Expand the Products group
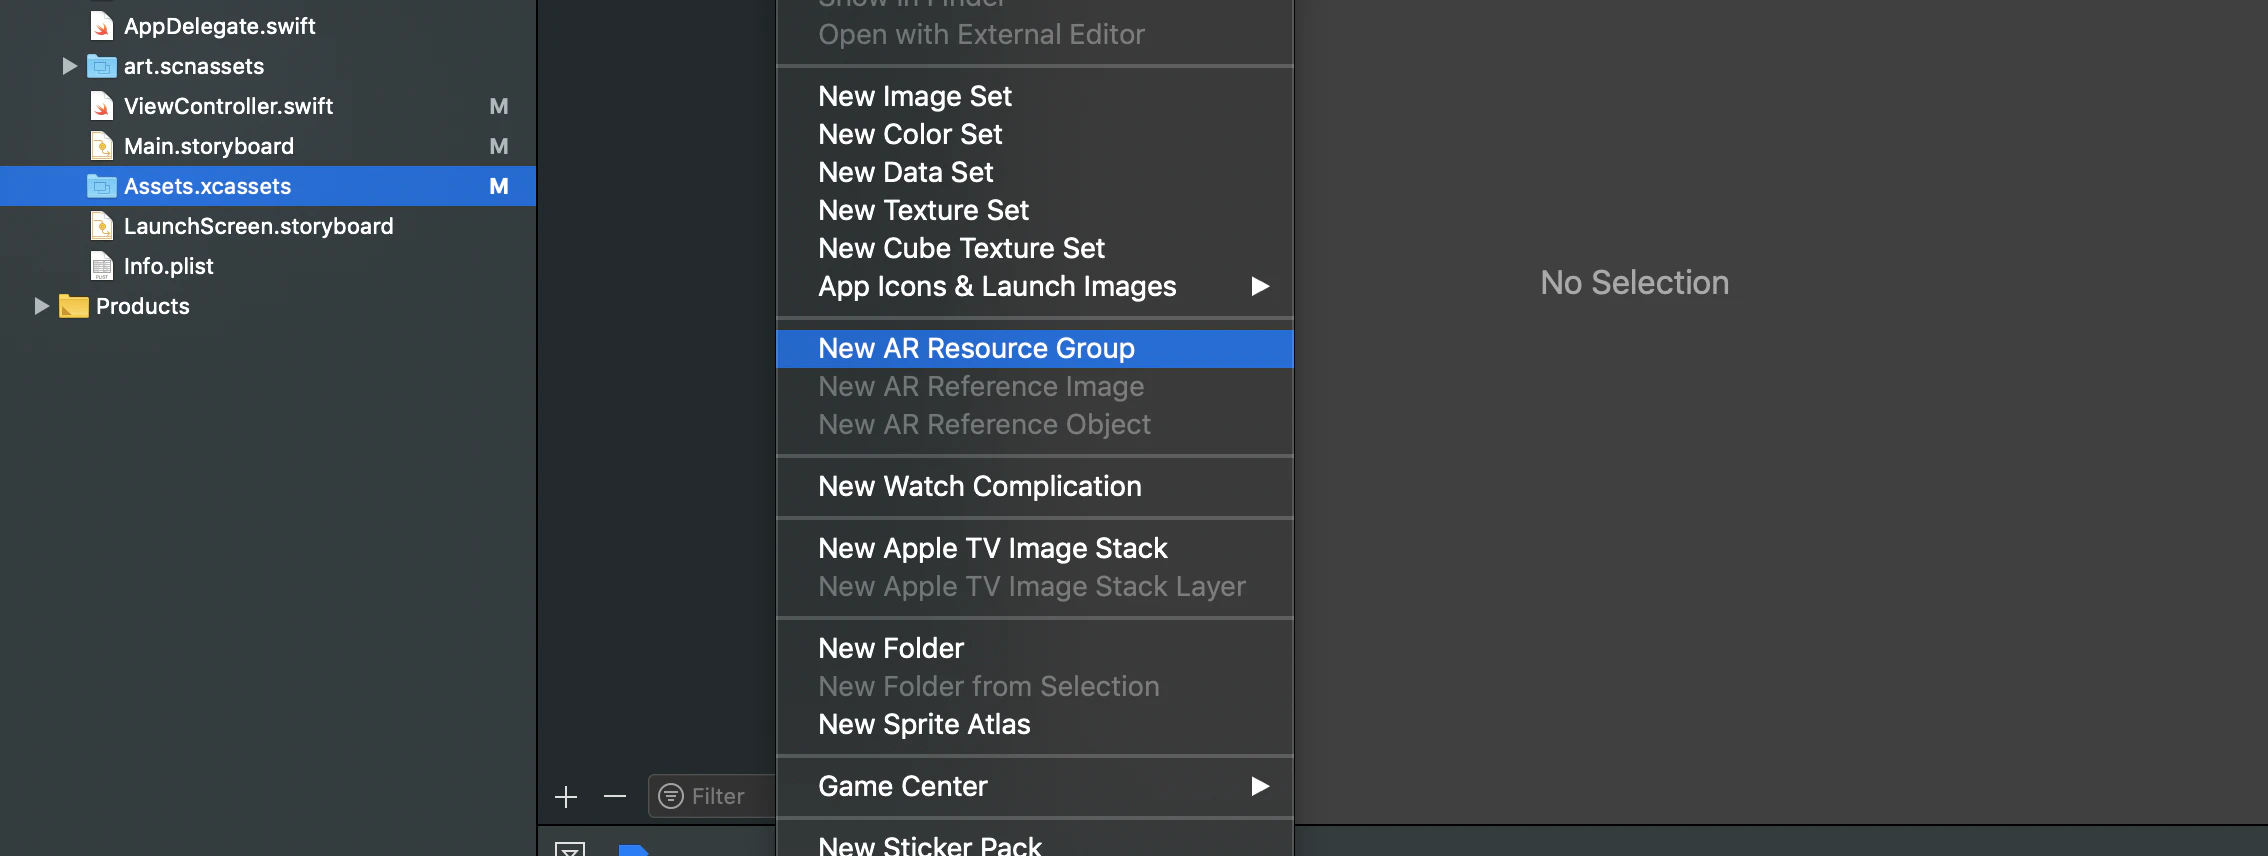The image size is (2268, 856). (41, 306)
